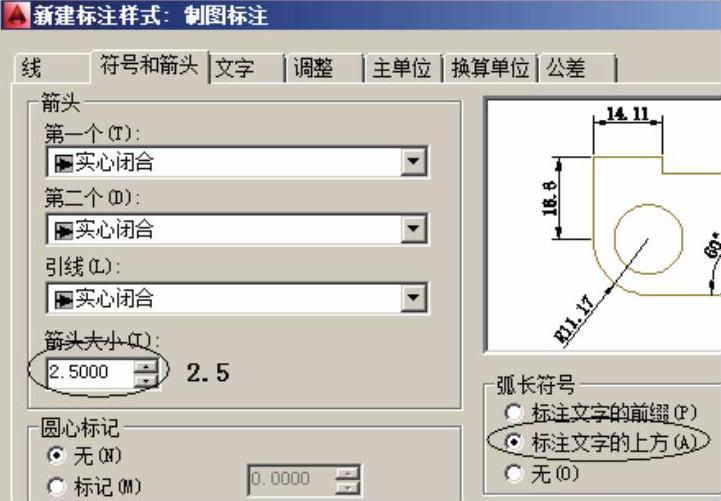Select the 主单位 tab

[401, 68]
